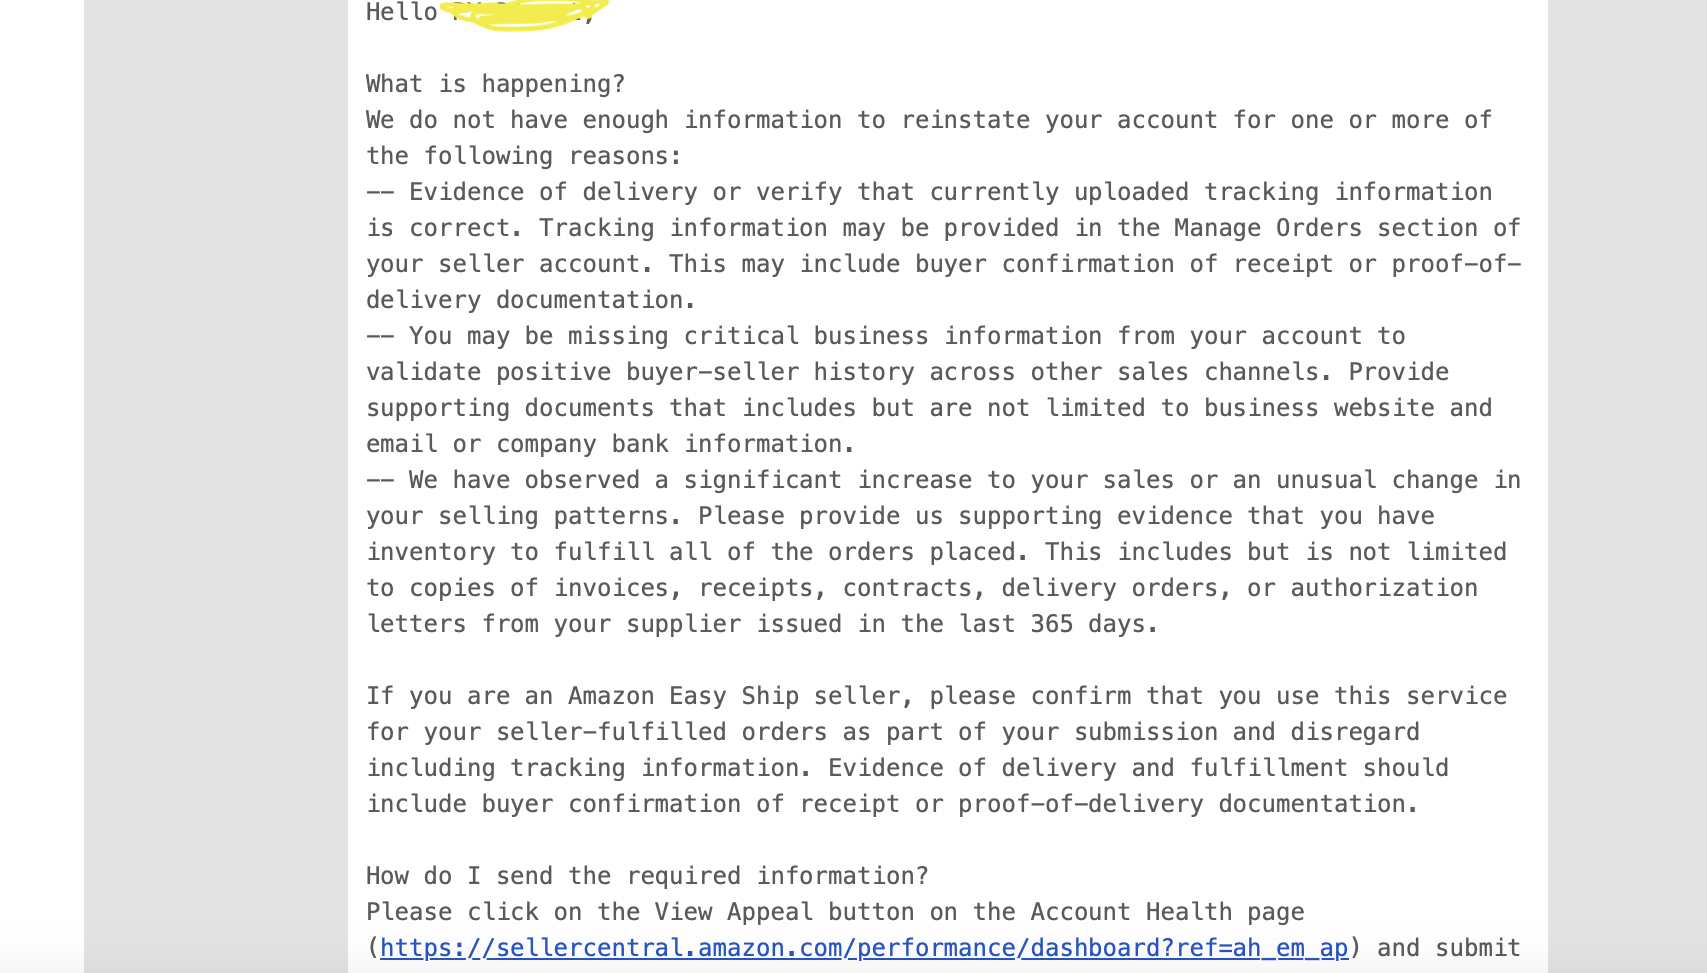Click the word "Hello" in the greeting

(402, 13)
